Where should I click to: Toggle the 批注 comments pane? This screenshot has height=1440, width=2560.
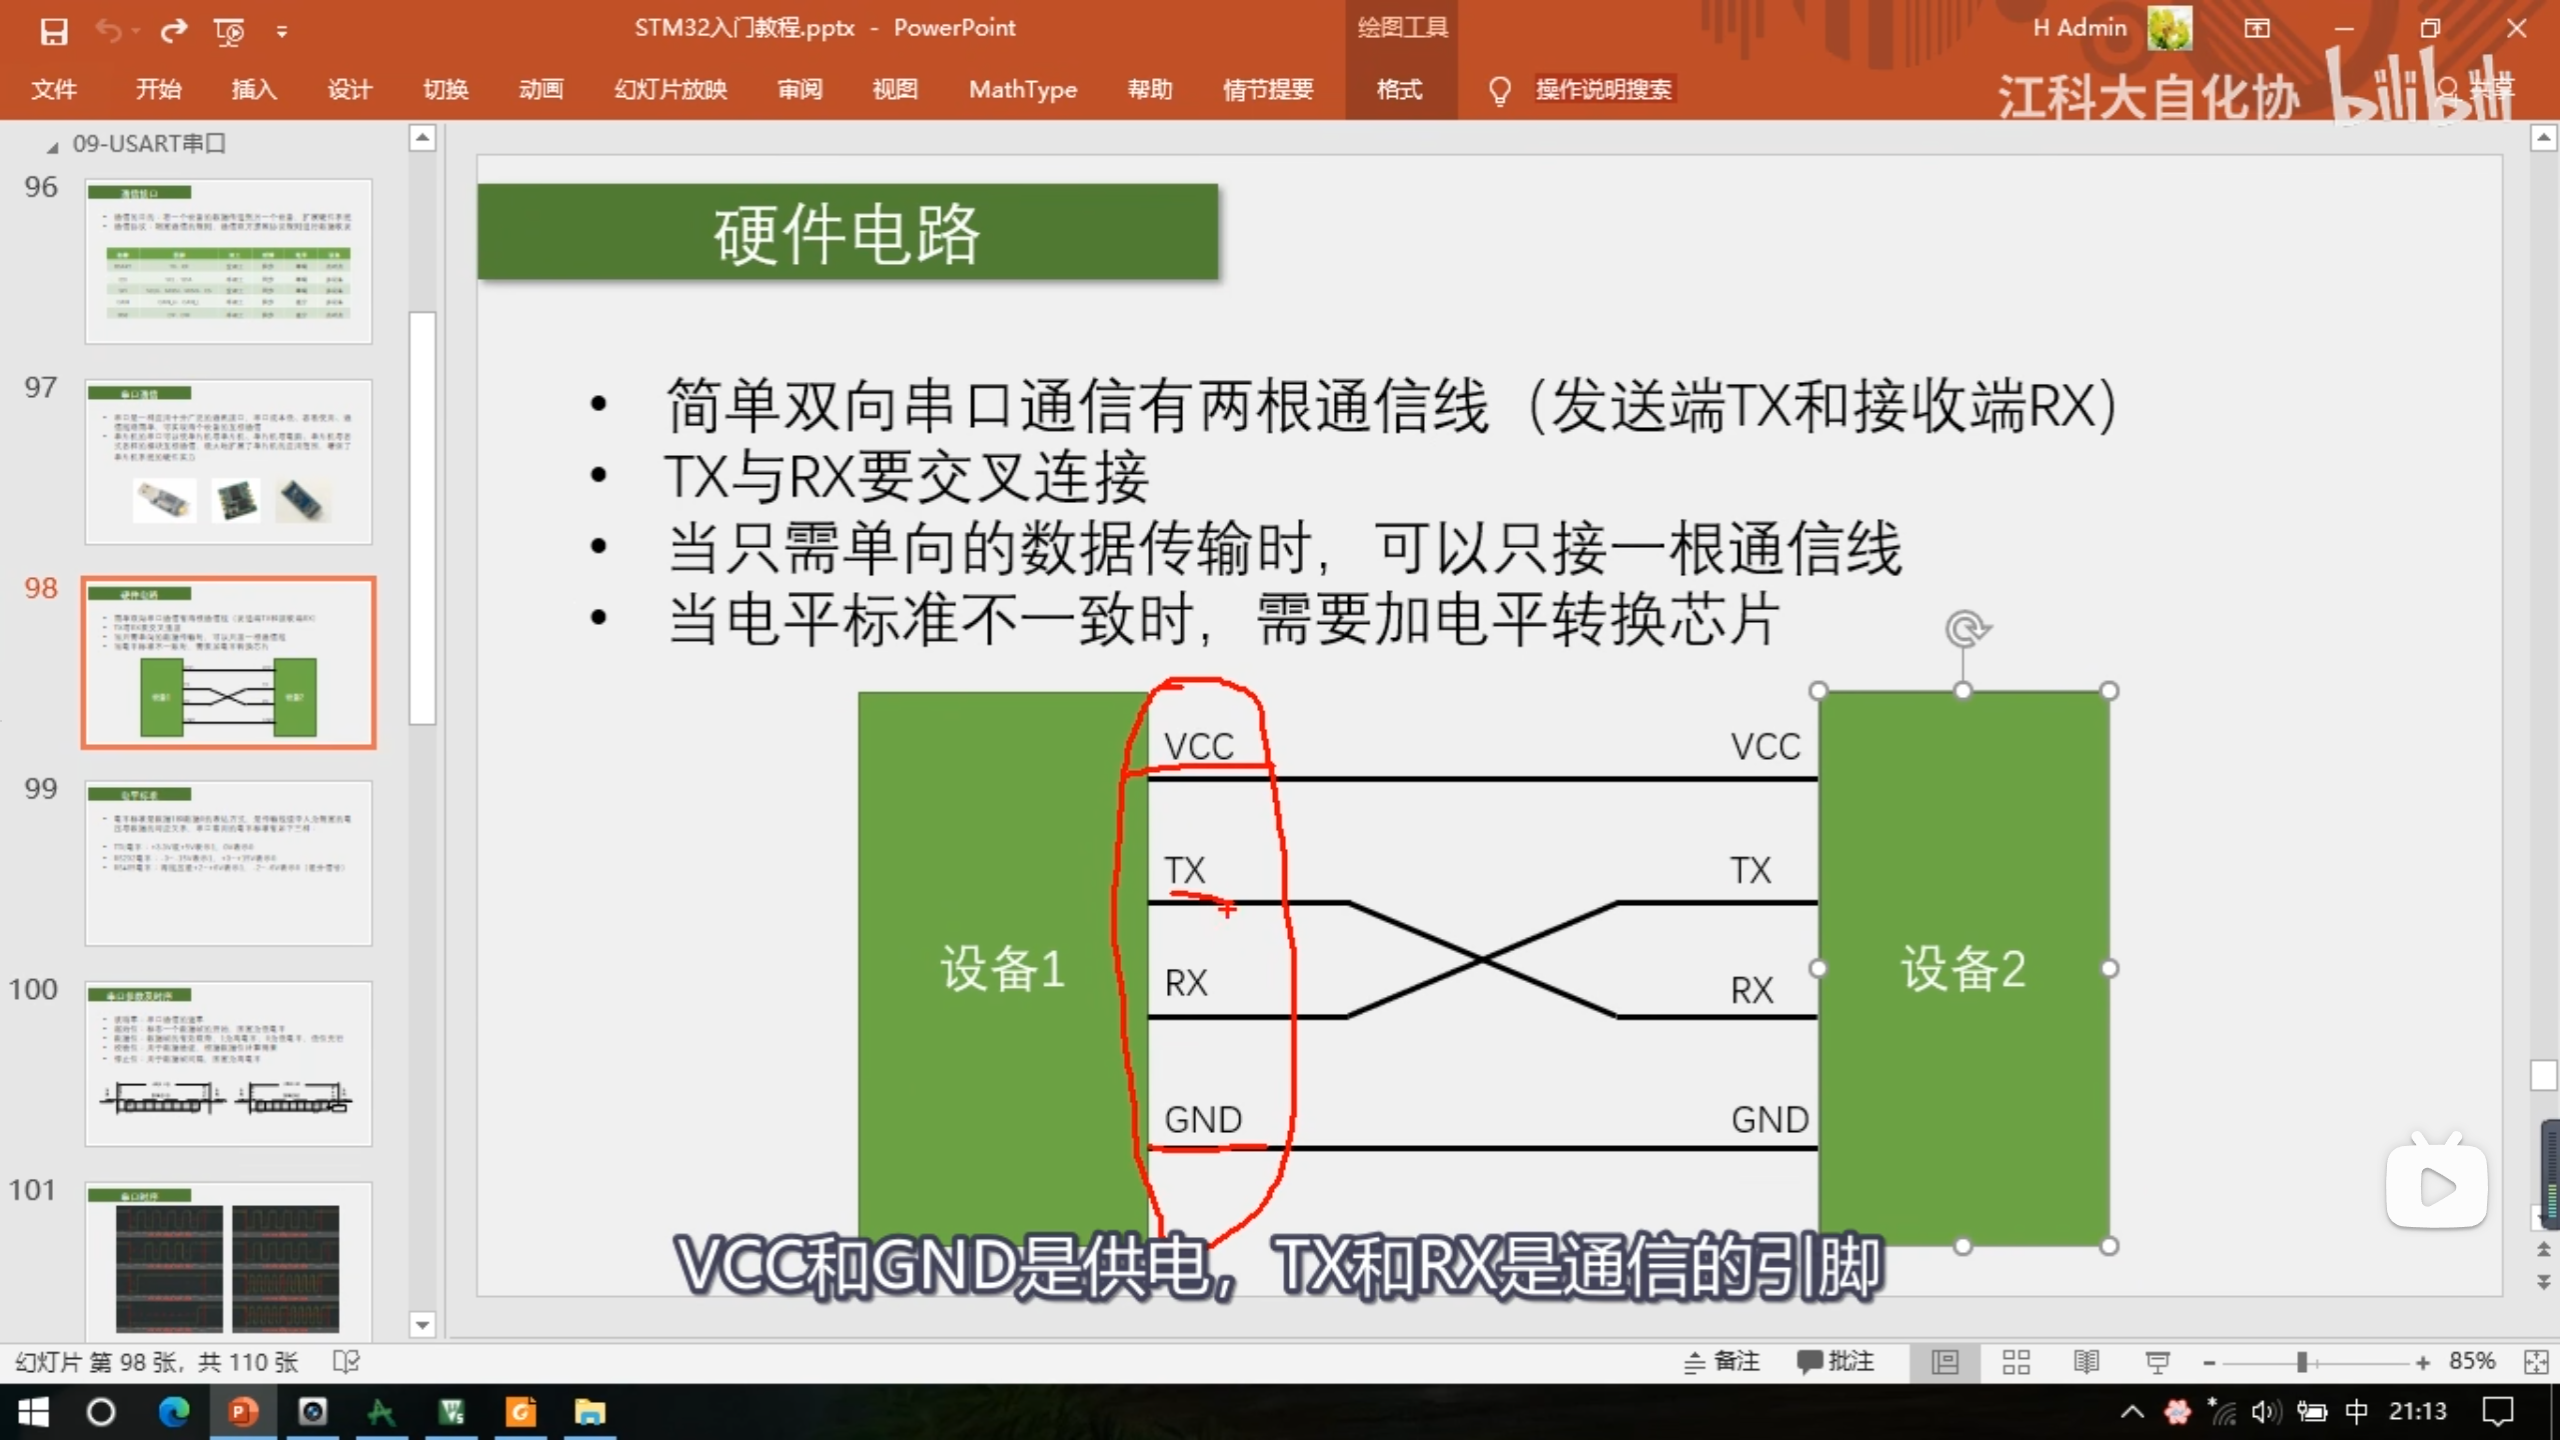pyautogui.click(x=1836, y=1362)
